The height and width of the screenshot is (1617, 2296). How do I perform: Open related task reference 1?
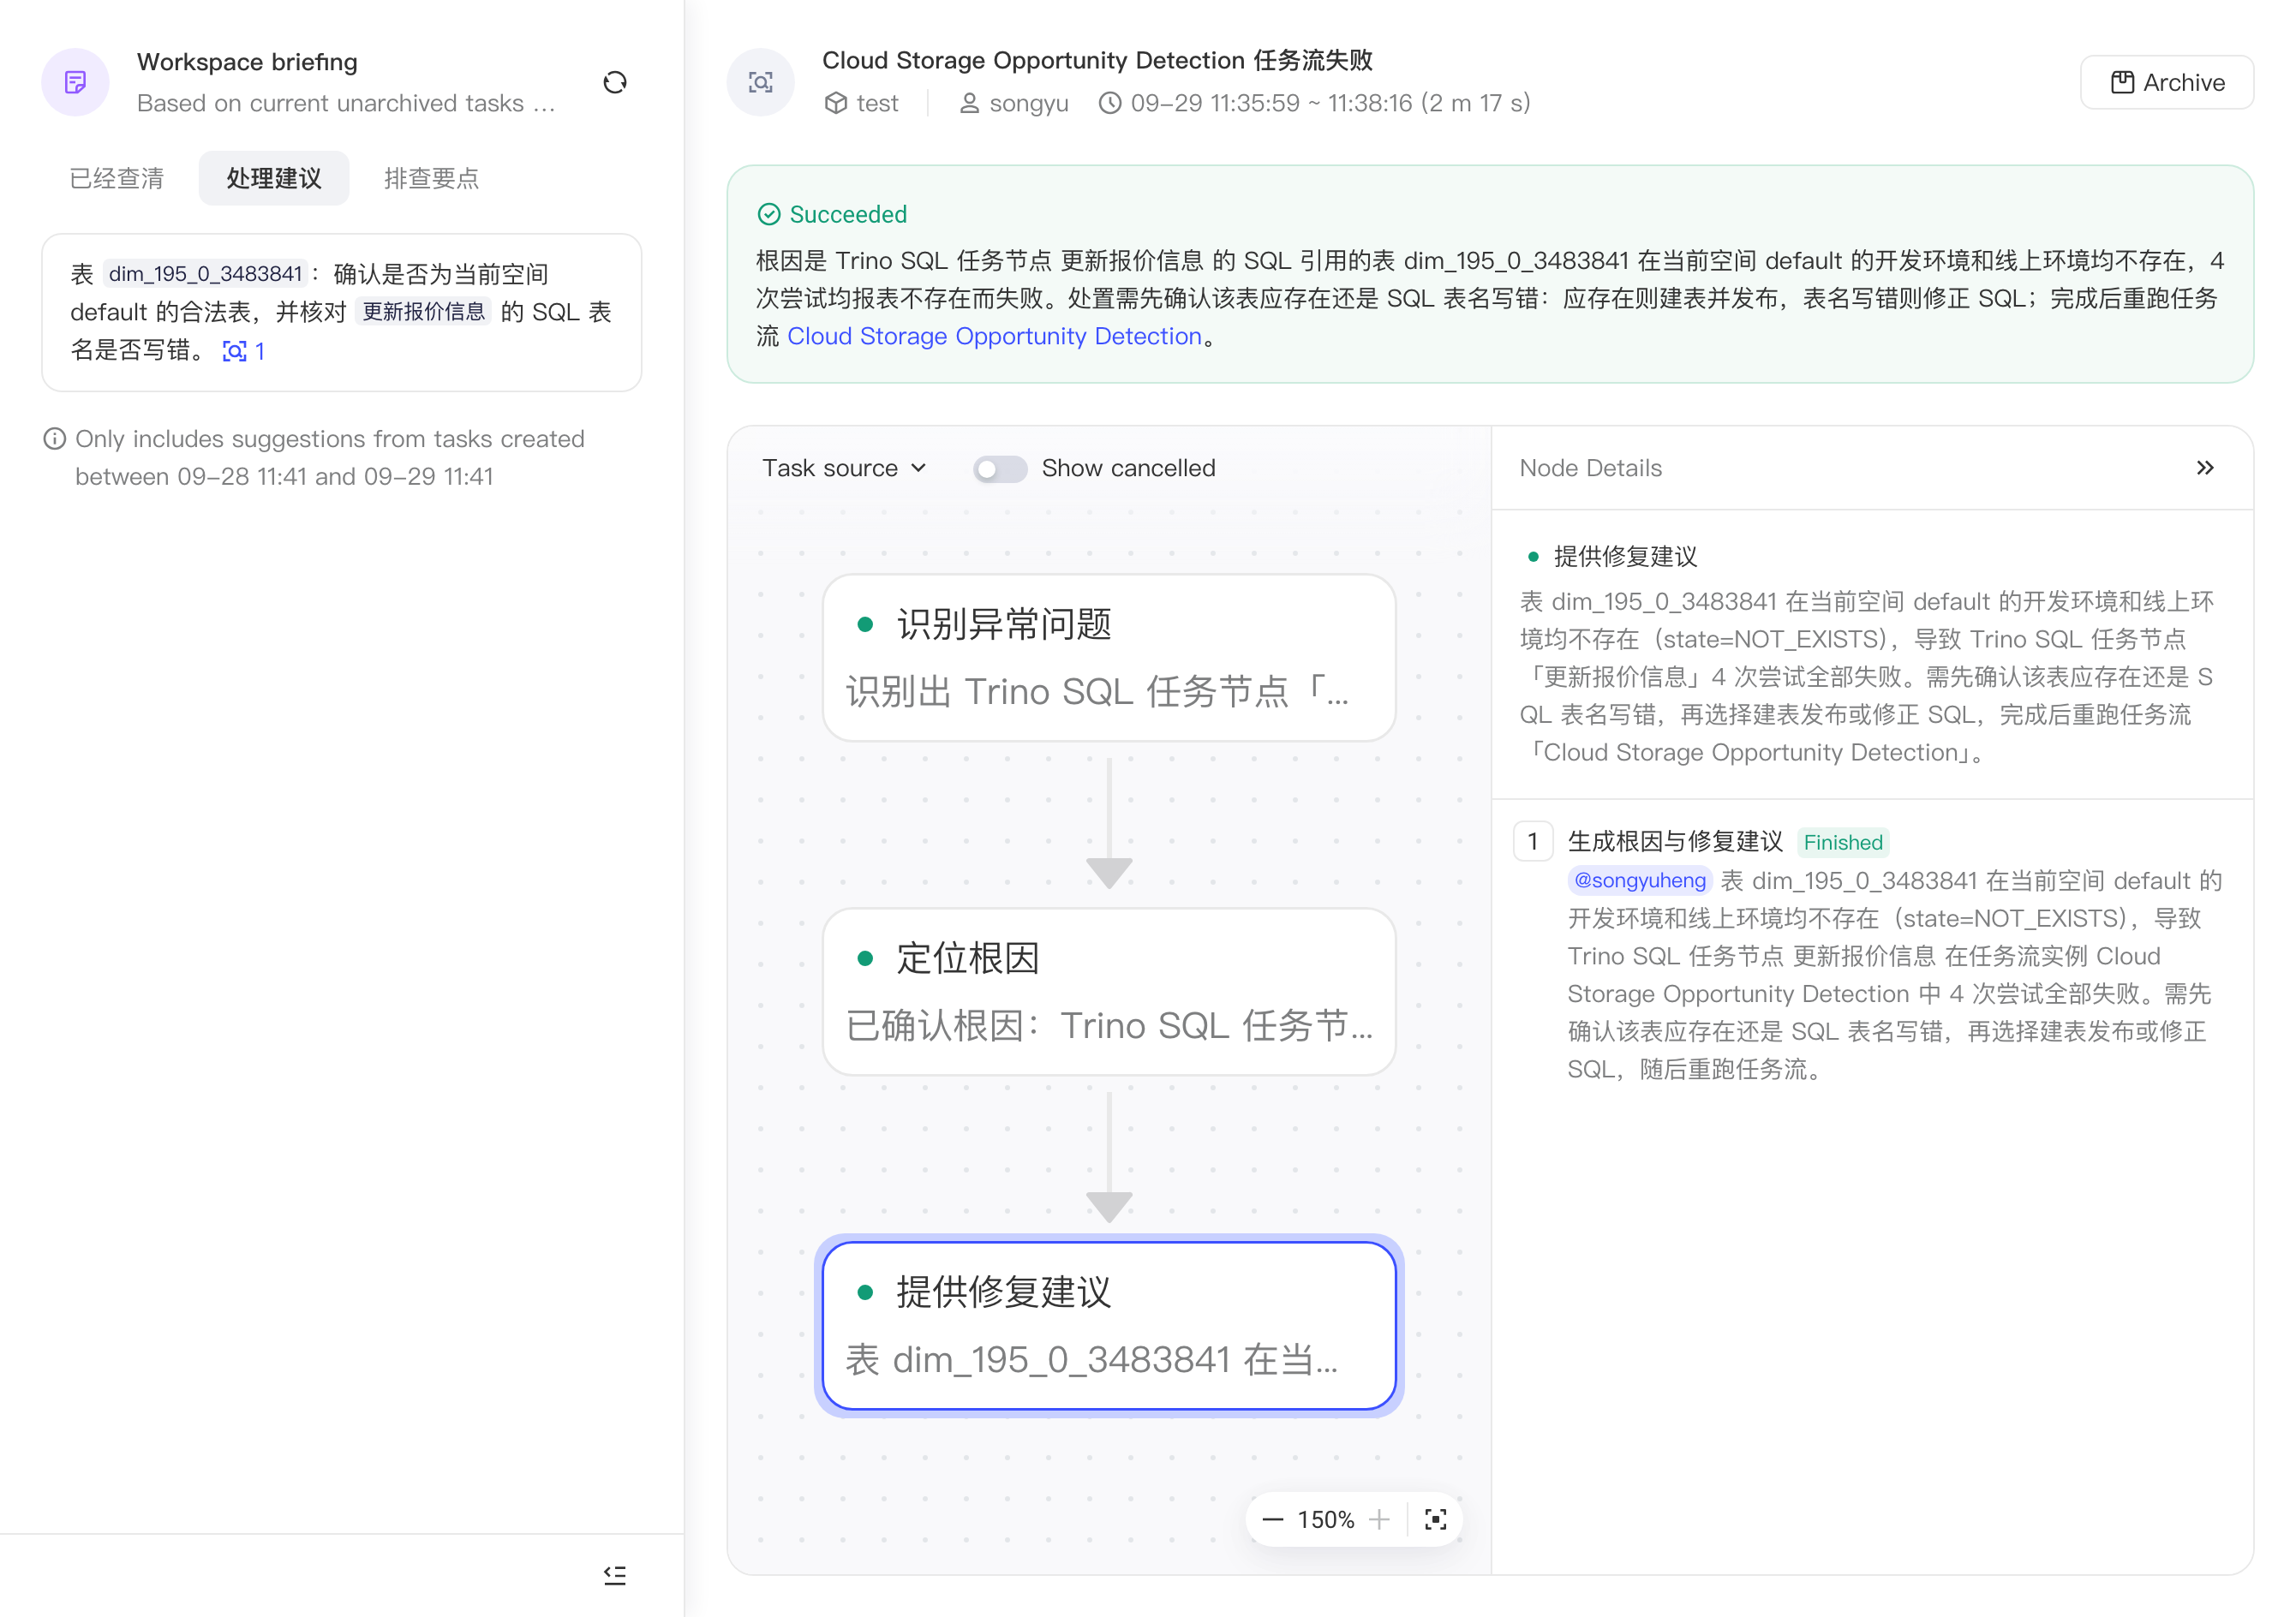point(244,351)
